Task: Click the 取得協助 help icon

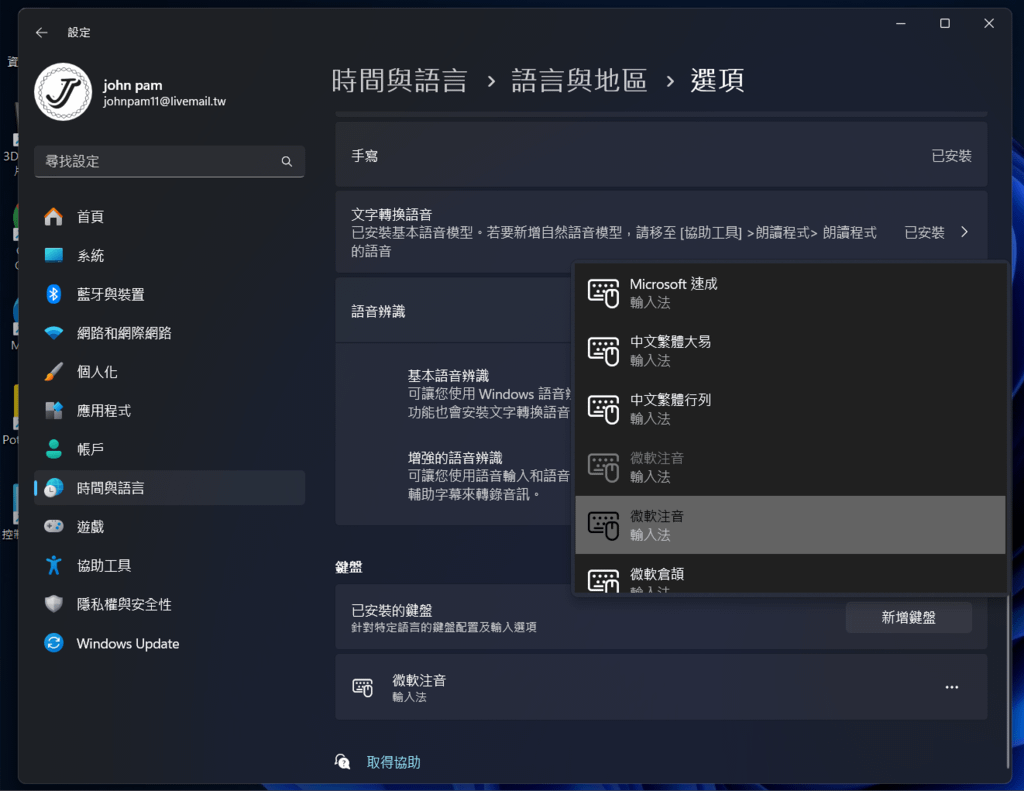Action: [343, 762]
